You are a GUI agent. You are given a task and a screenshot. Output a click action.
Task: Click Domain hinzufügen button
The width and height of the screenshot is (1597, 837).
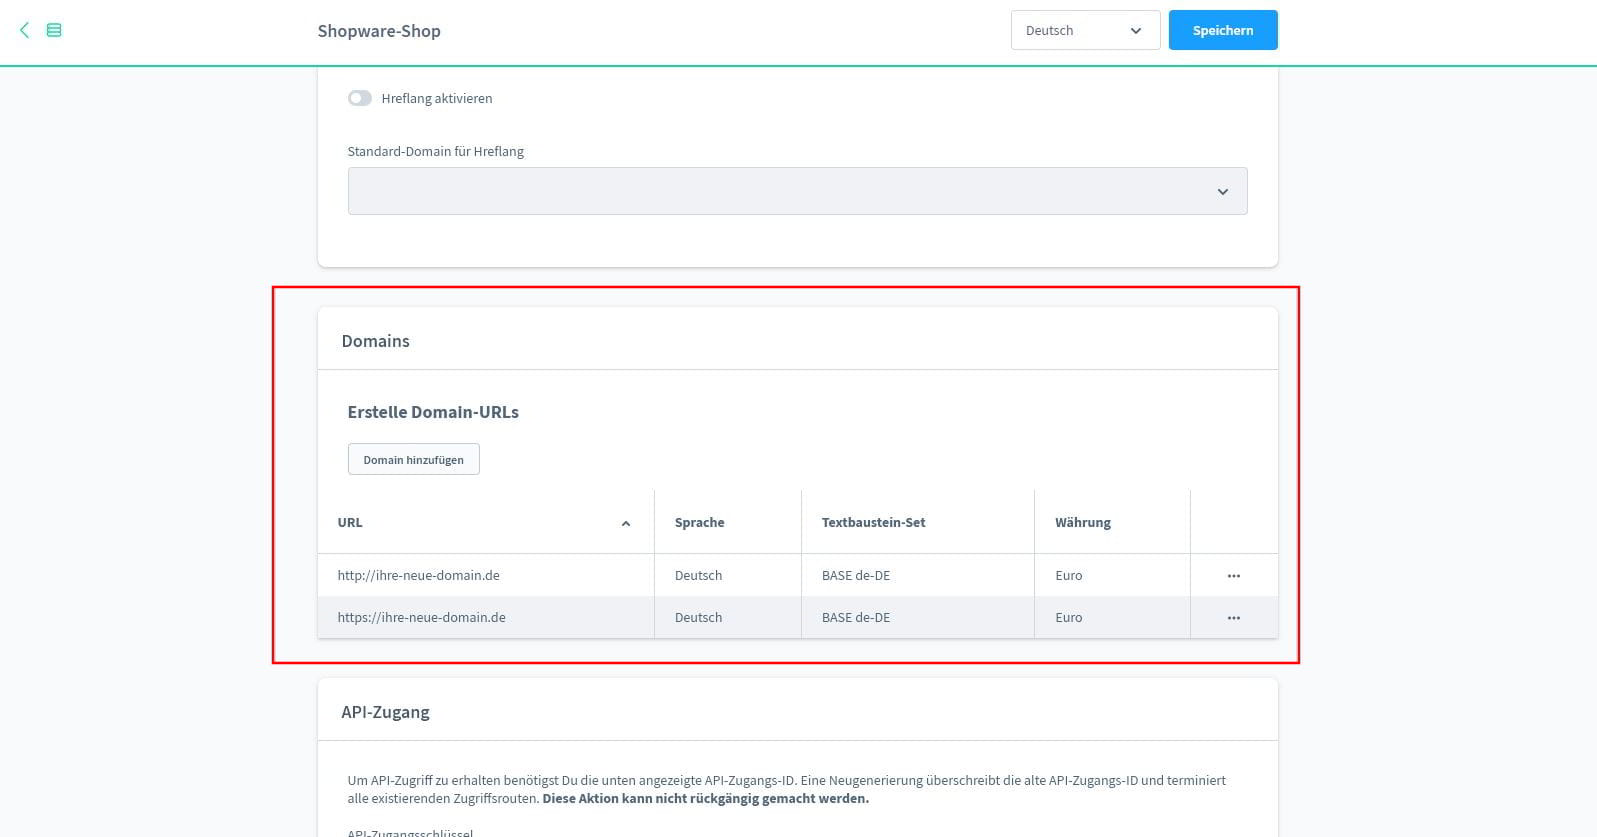[413, 459]
